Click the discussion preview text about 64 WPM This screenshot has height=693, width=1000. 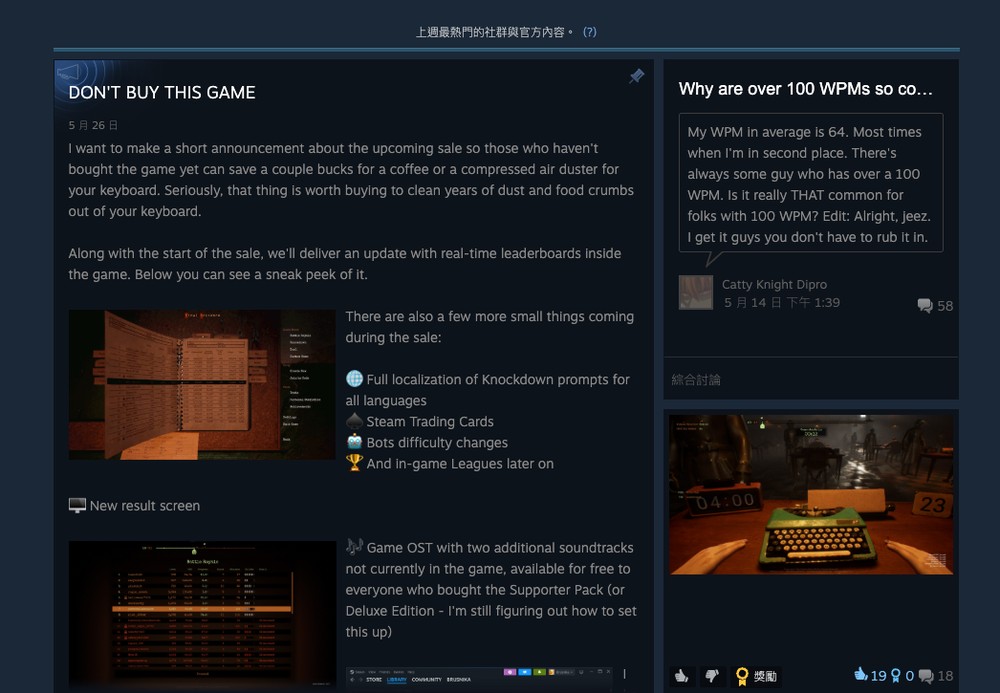pos(811,184)
